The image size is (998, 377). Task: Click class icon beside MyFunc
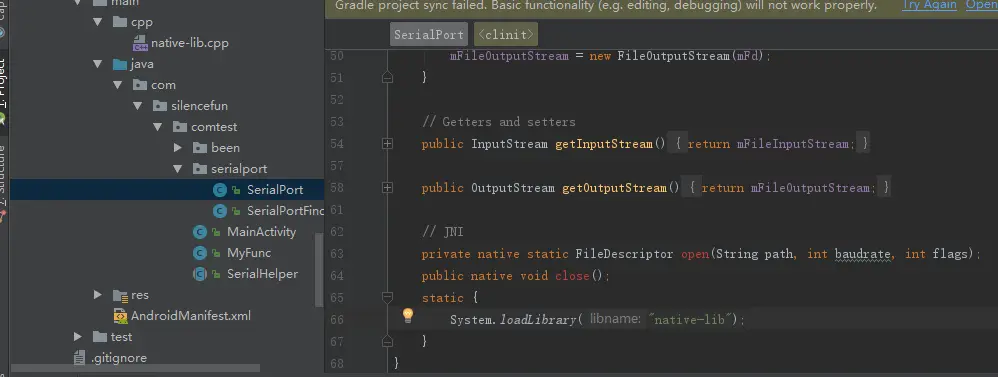pos(200,253)
